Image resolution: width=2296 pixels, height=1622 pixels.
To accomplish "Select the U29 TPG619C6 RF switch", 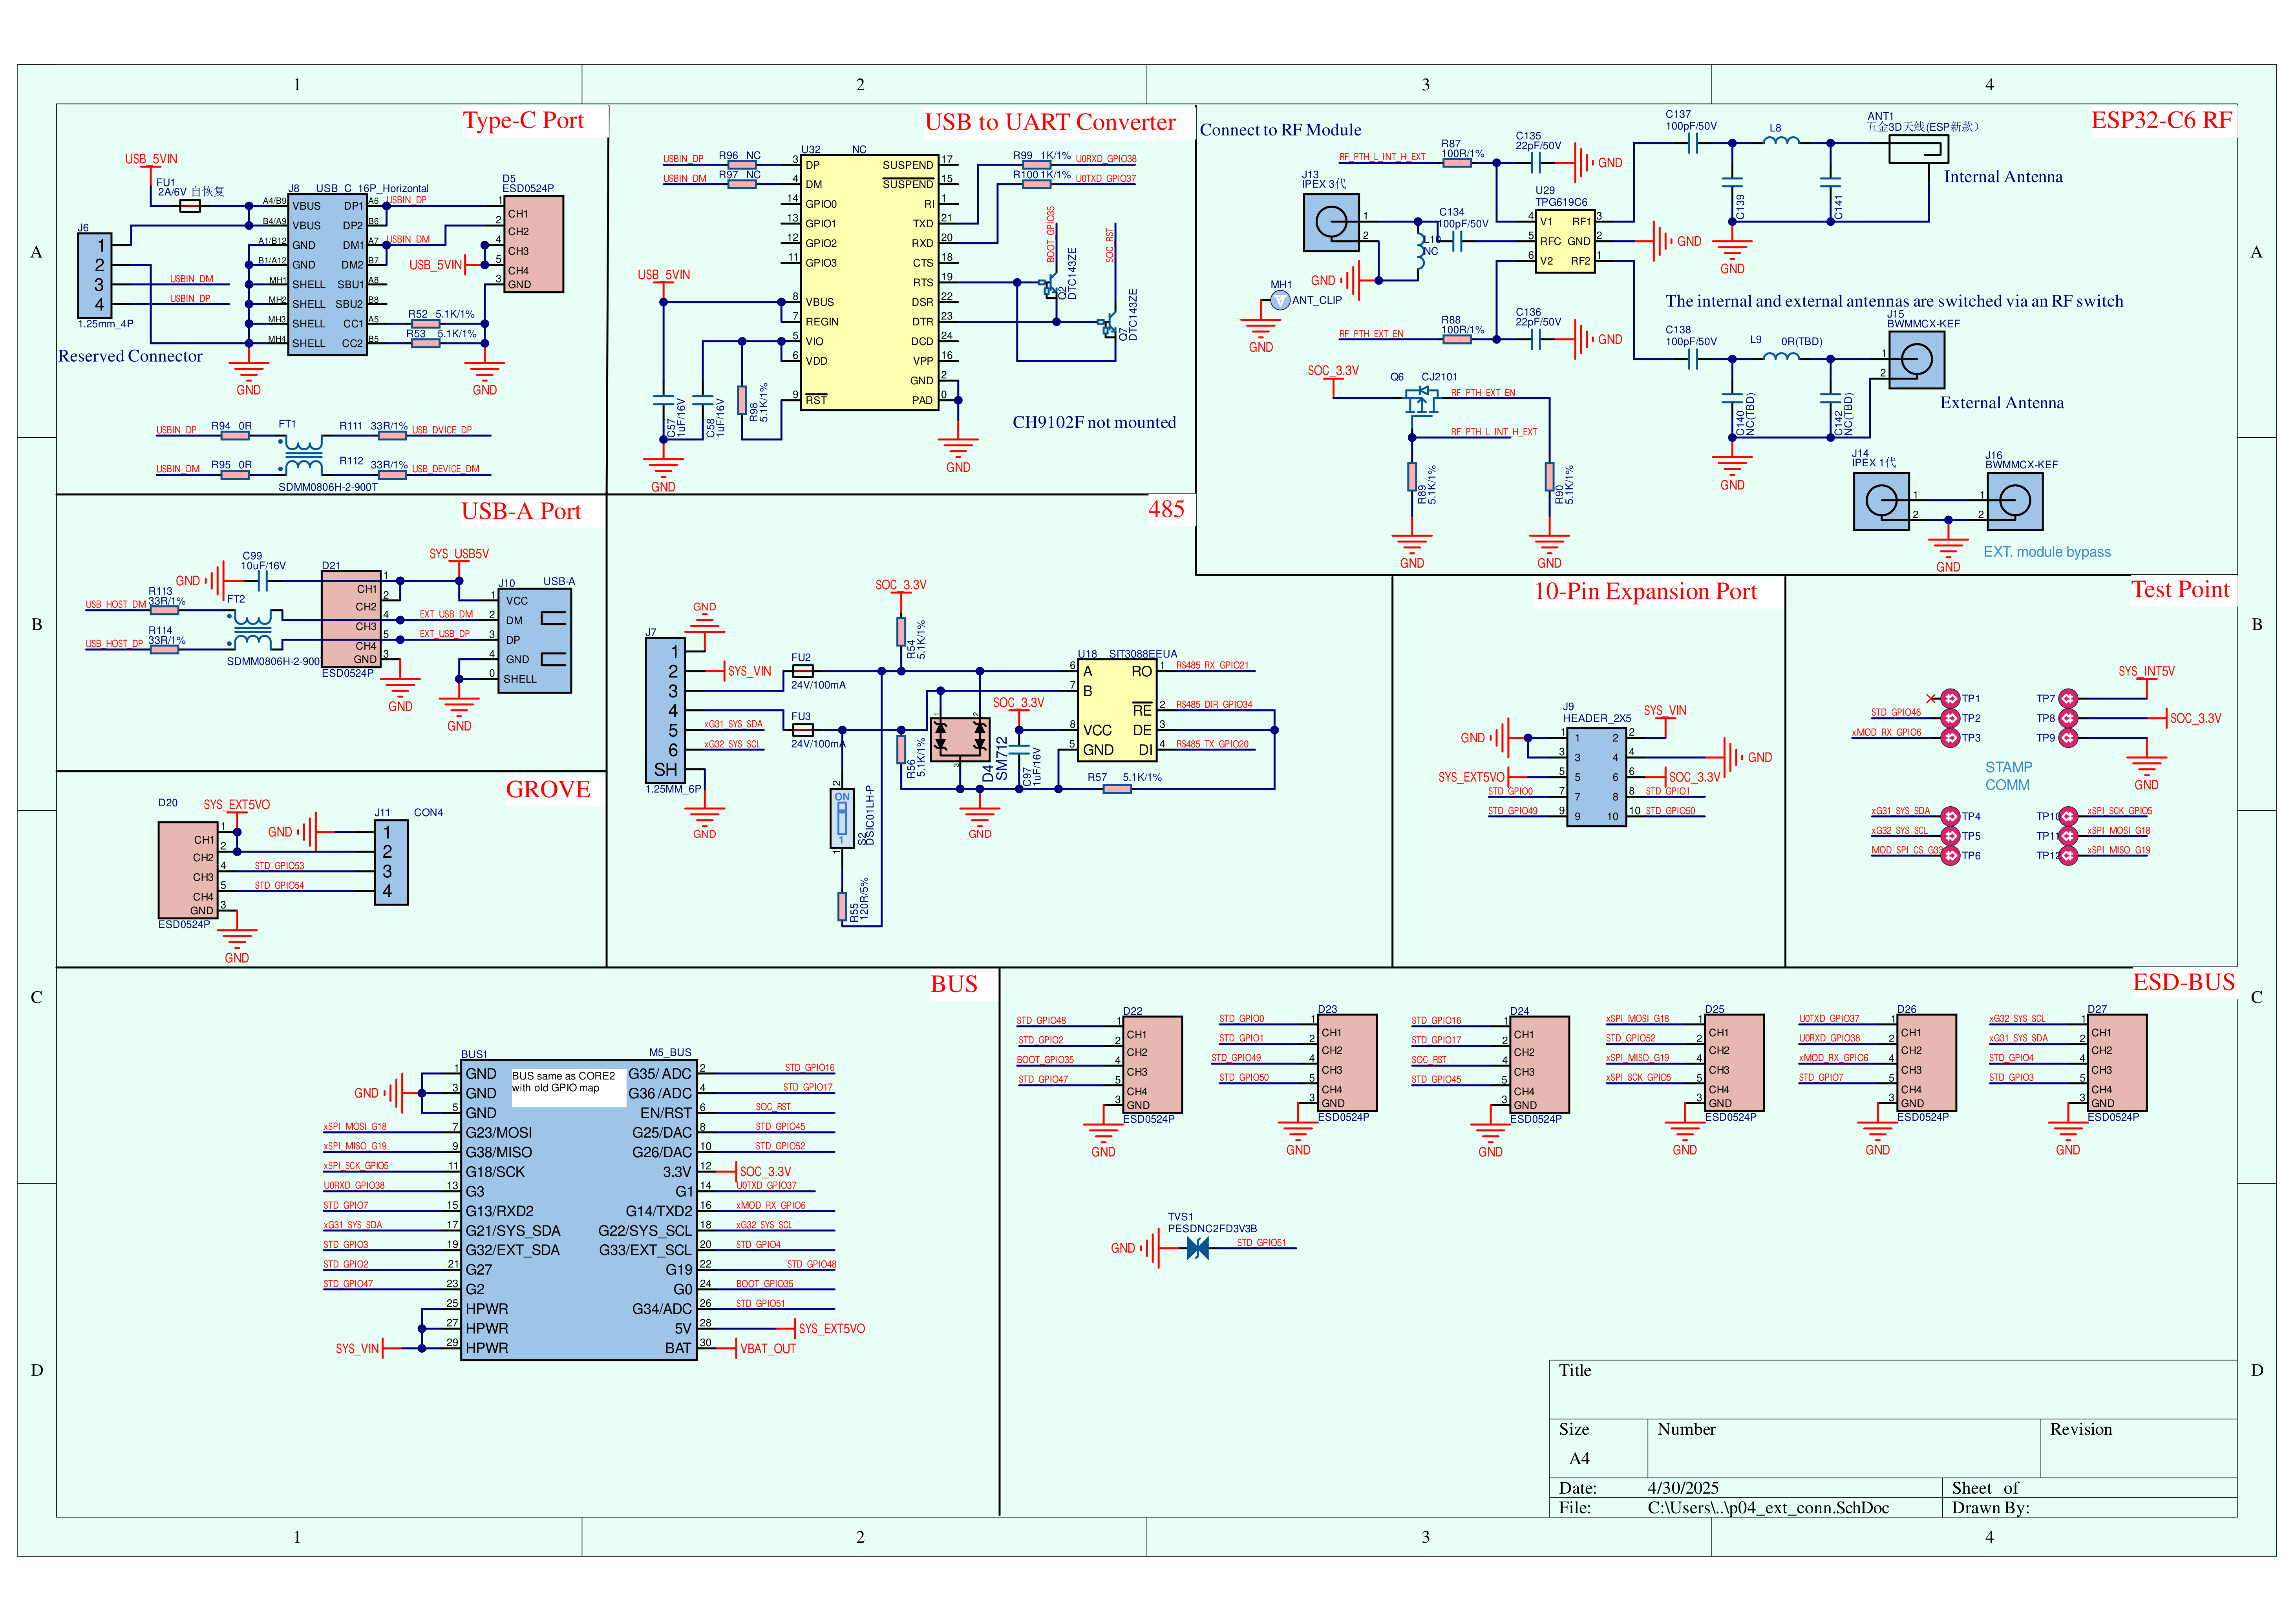I will [x=1565, y=241].
